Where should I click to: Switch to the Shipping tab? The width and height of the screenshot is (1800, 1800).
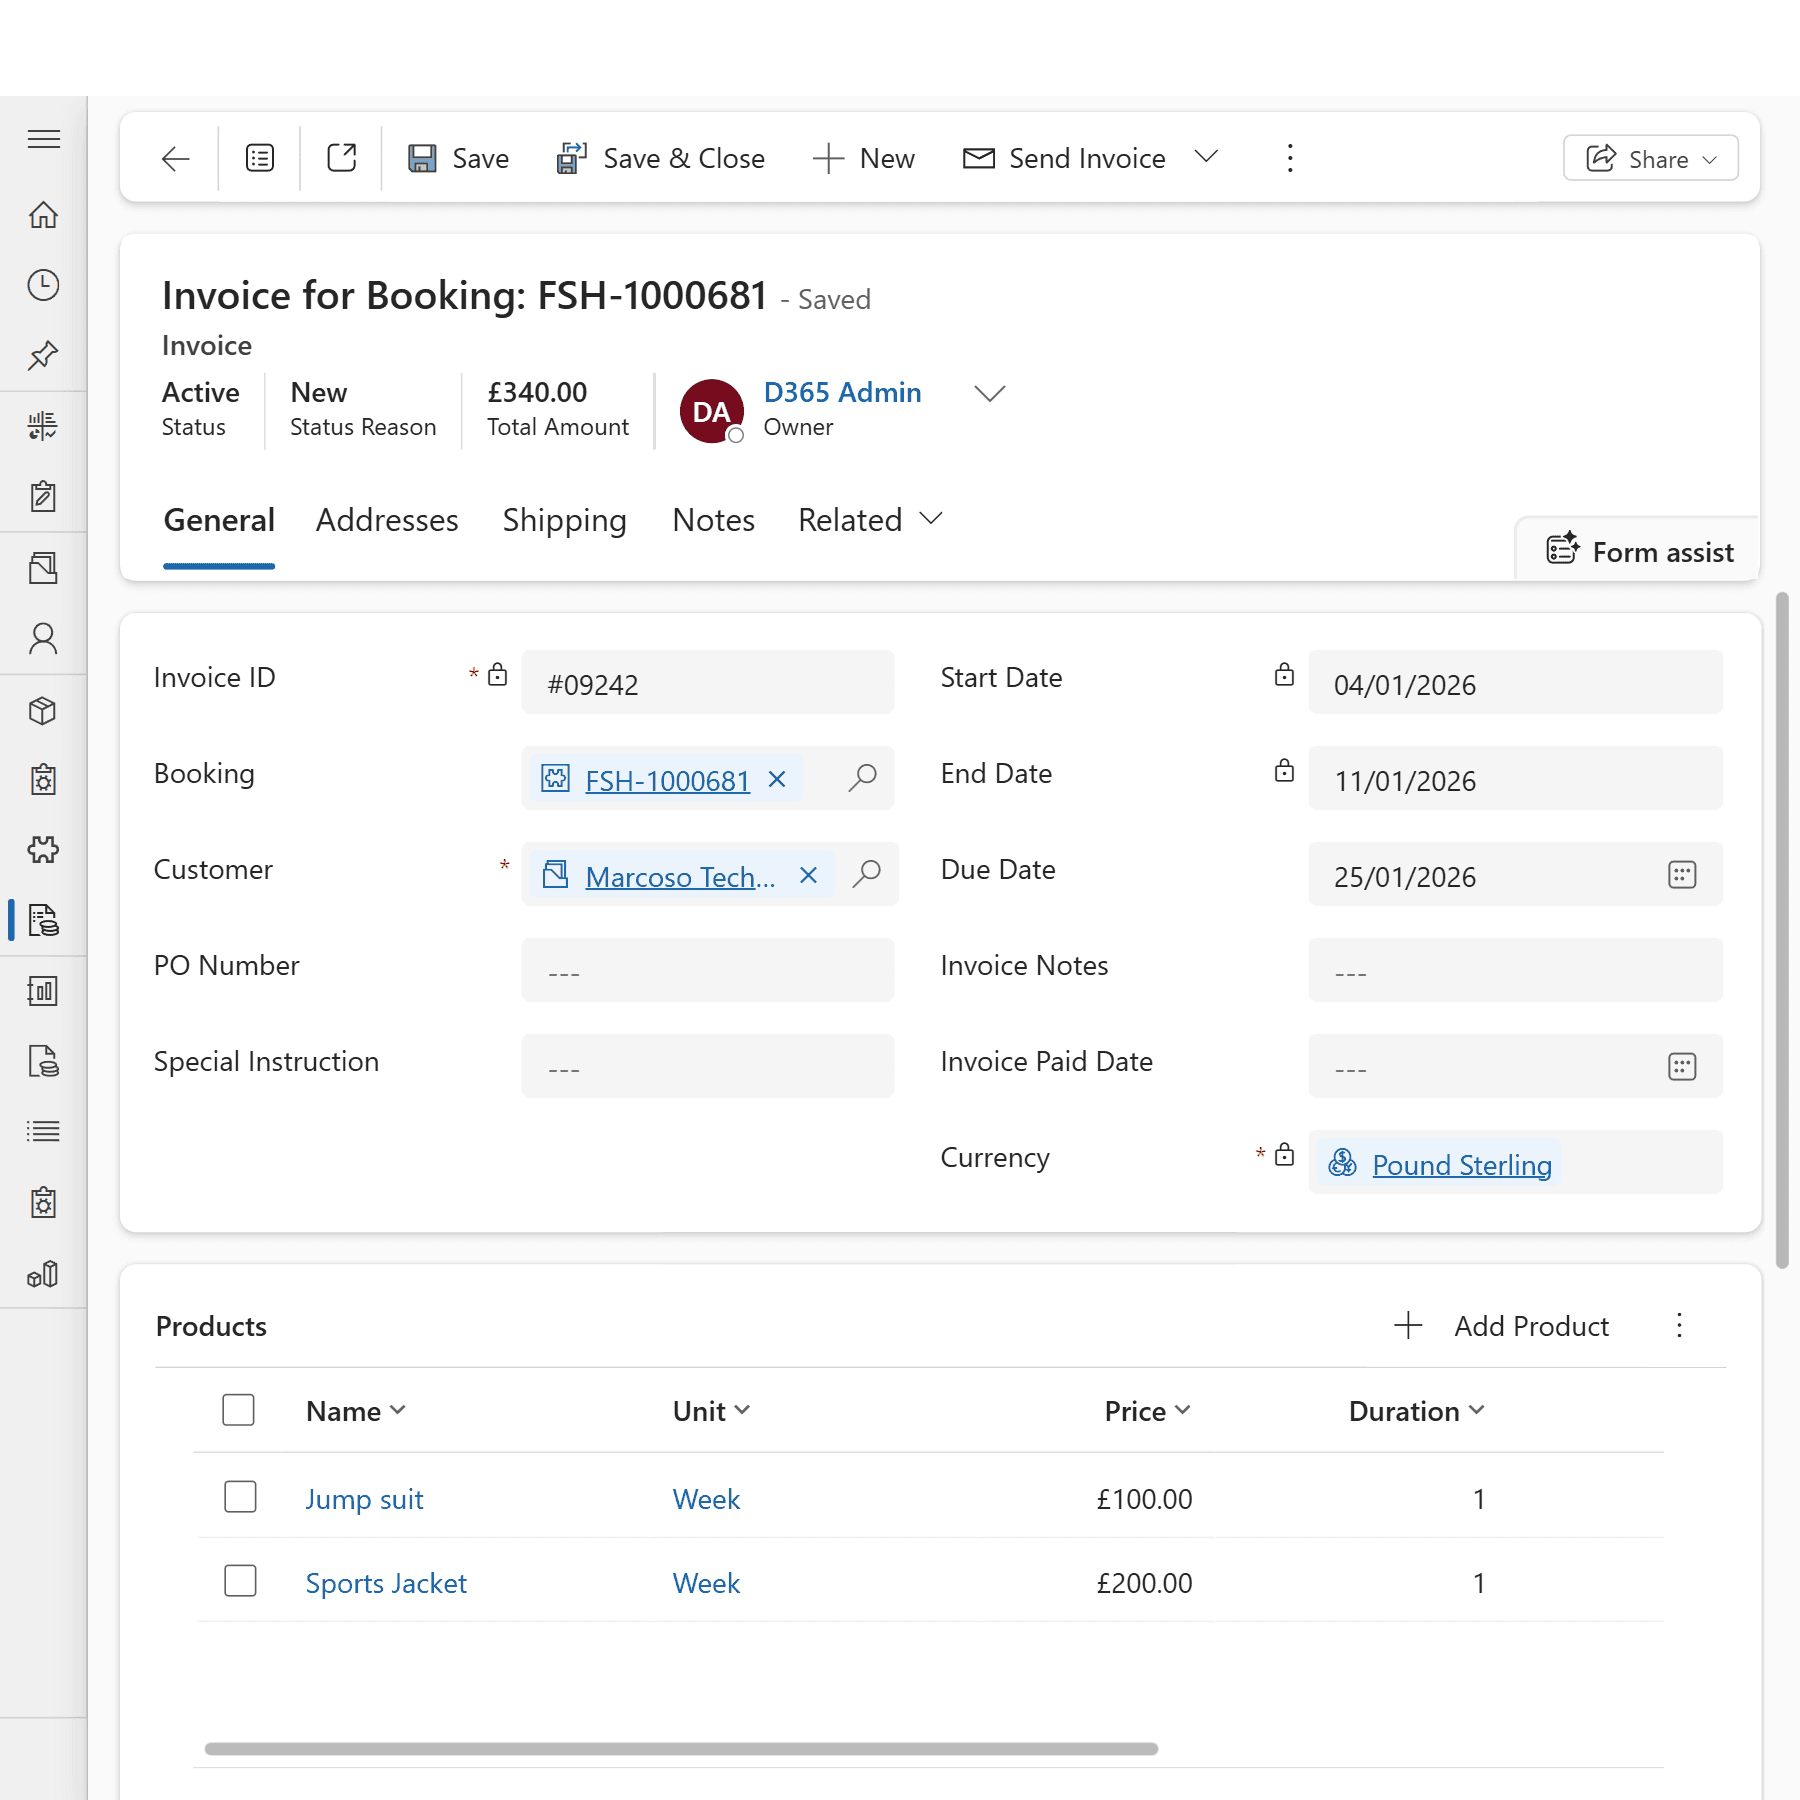pos(564,520)
